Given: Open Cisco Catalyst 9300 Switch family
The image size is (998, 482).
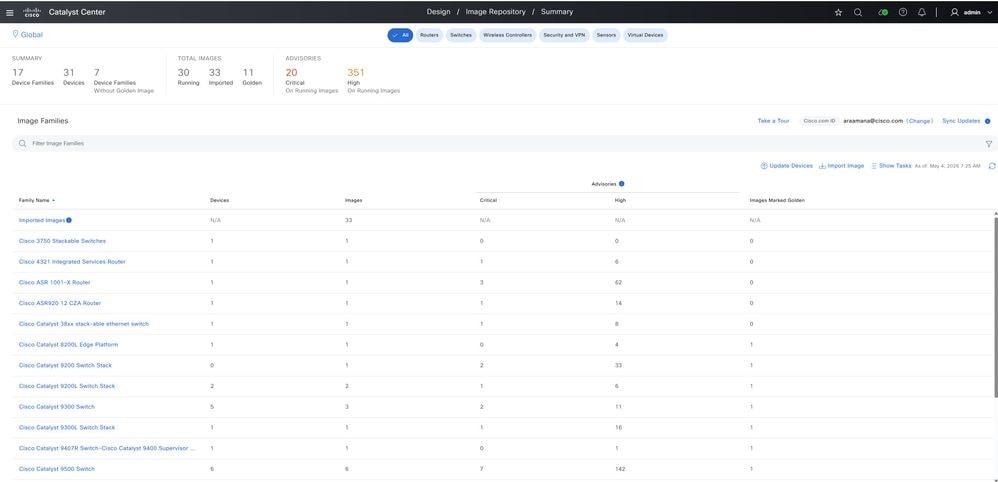Looking at the screenshot, I should pos(57,407).
